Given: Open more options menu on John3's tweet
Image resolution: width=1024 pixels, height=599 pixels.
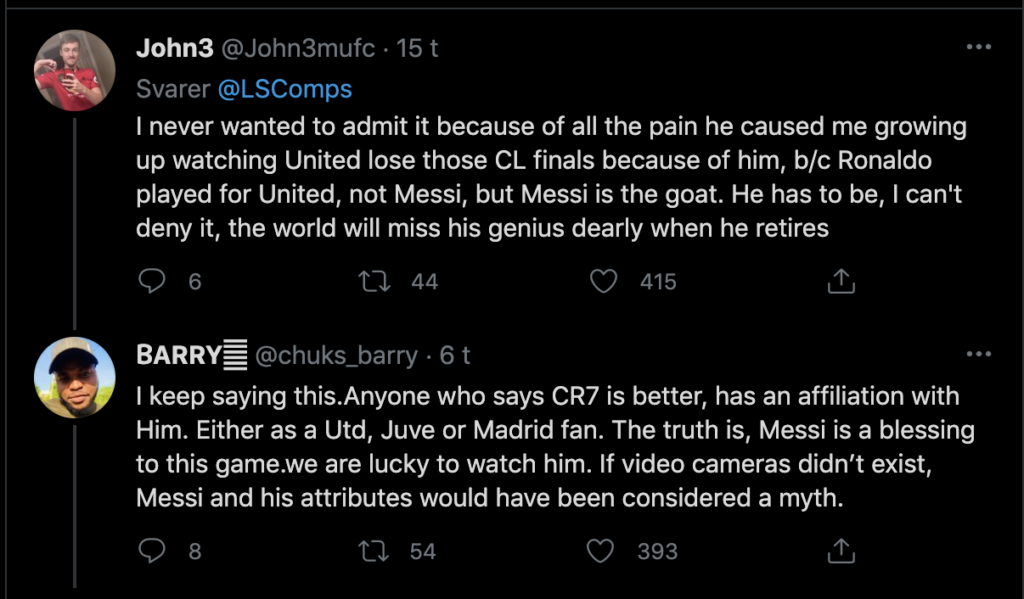Looking at the screenshot, I should click(x=978, y=47).
